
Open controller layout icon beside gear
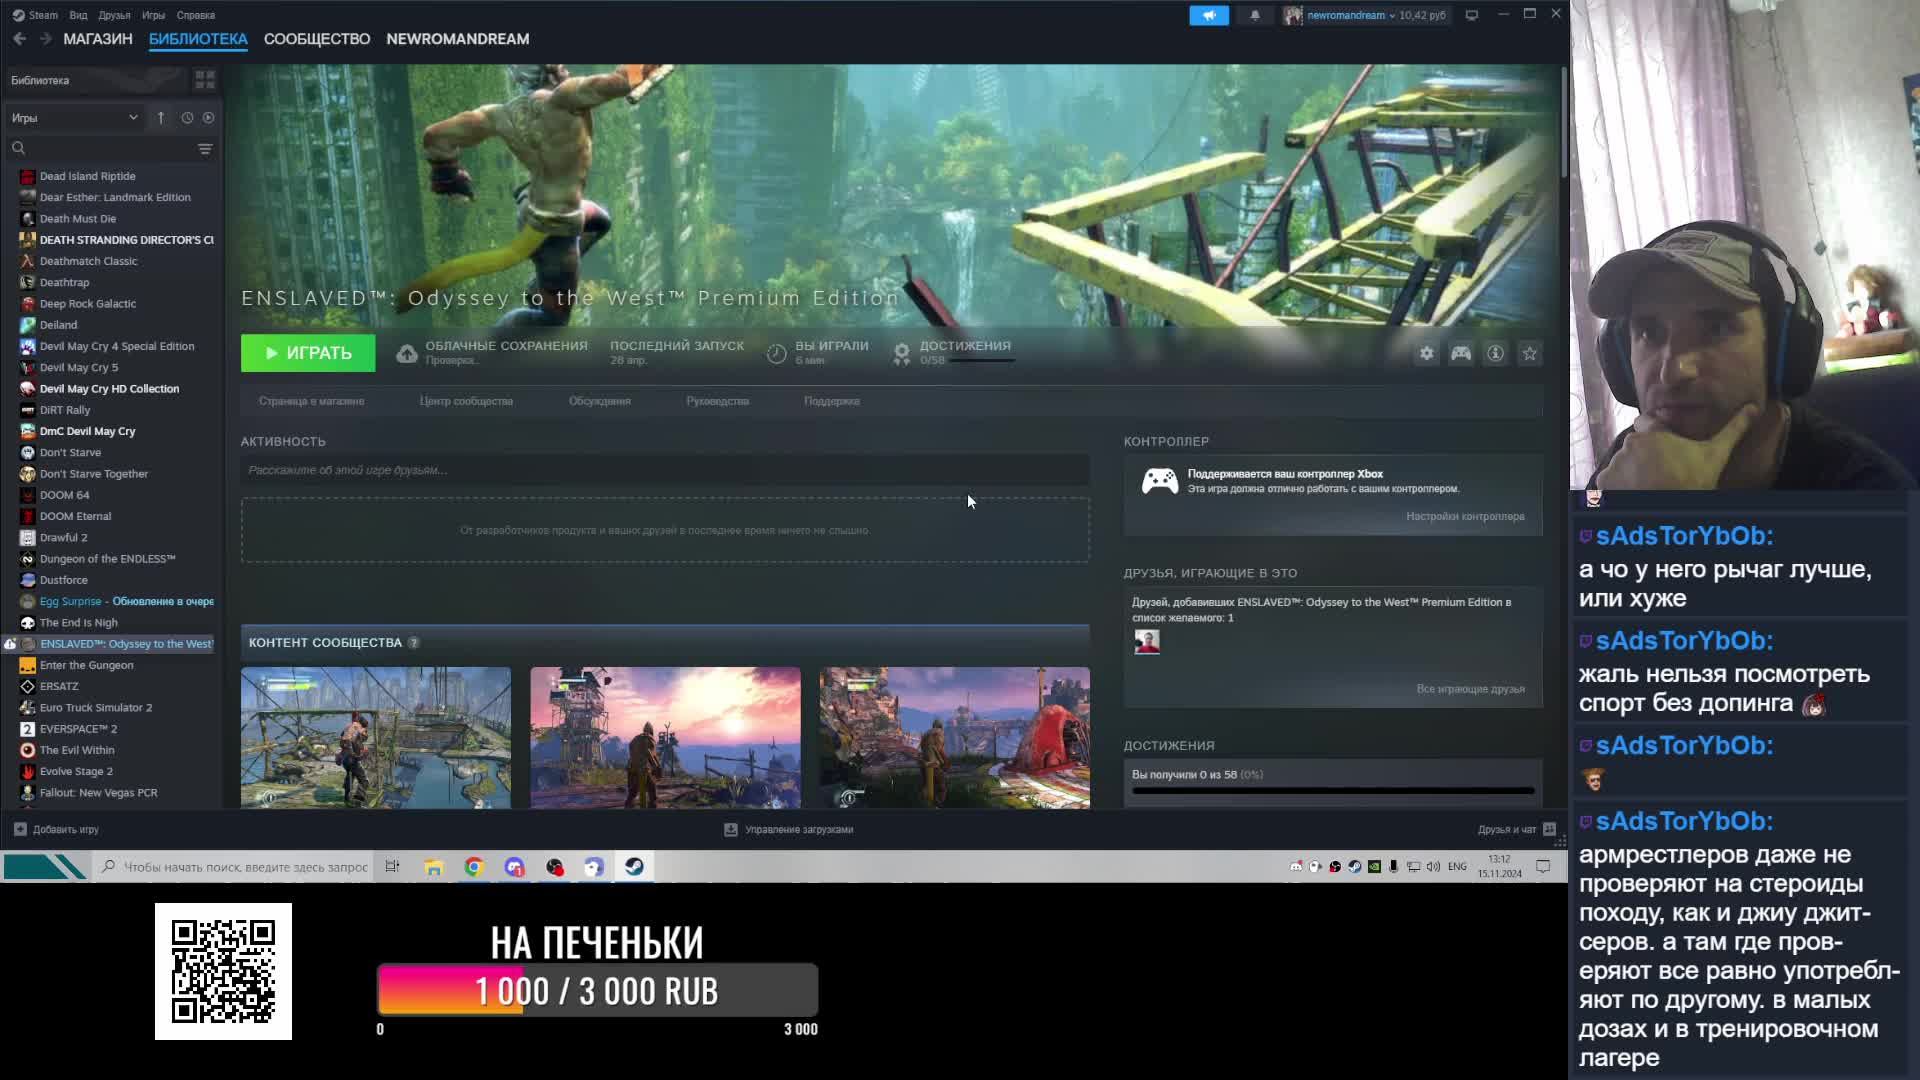1461,353
